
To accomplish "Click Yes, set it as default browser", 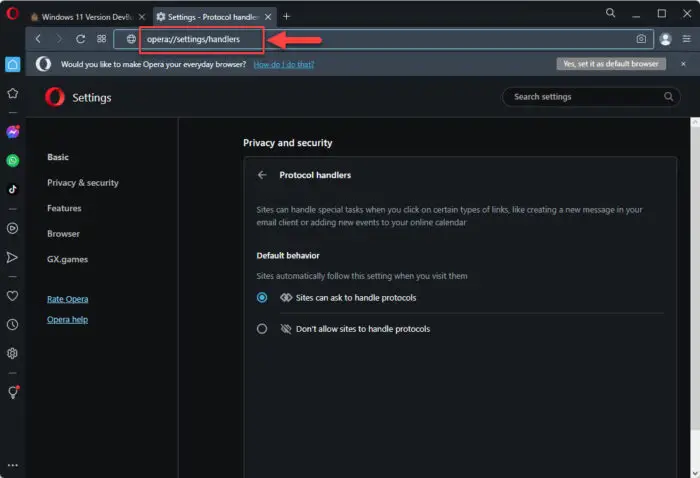I will 611,64.
